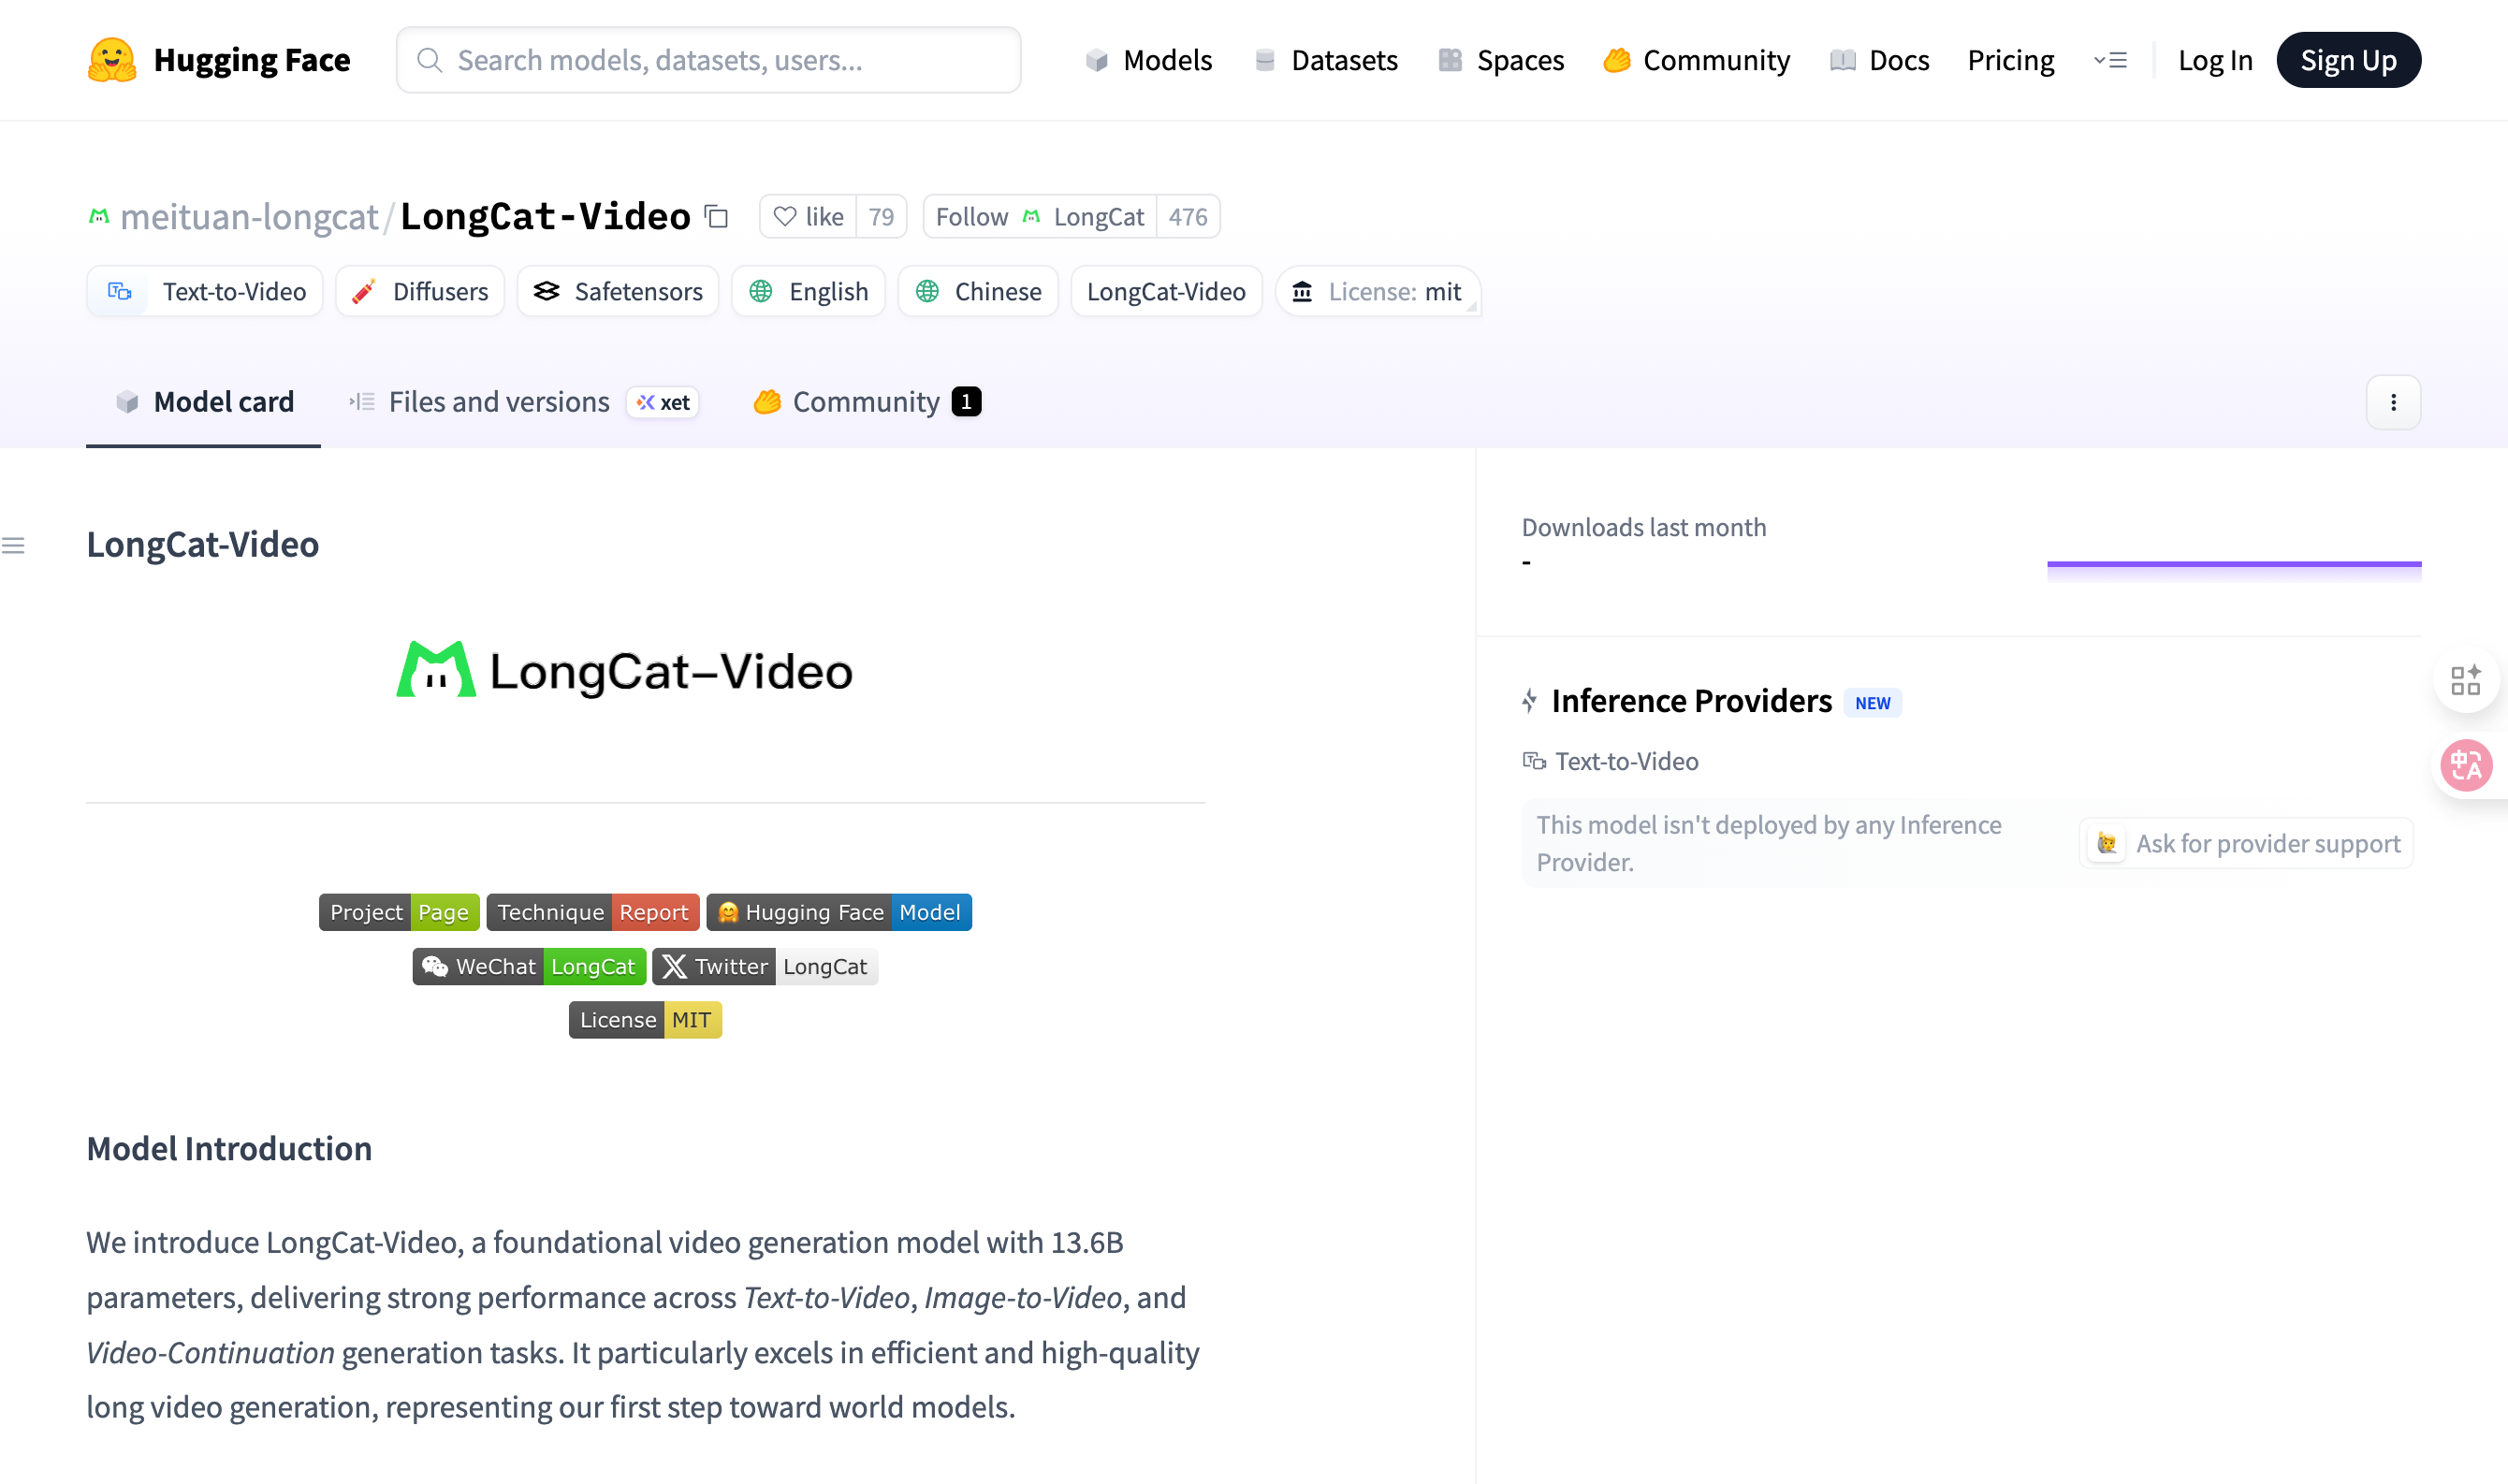The width and height of the screenshot is (2508, 1484).
Task: Open the Community tab with 1 badge
Action: tap(866, 402)
